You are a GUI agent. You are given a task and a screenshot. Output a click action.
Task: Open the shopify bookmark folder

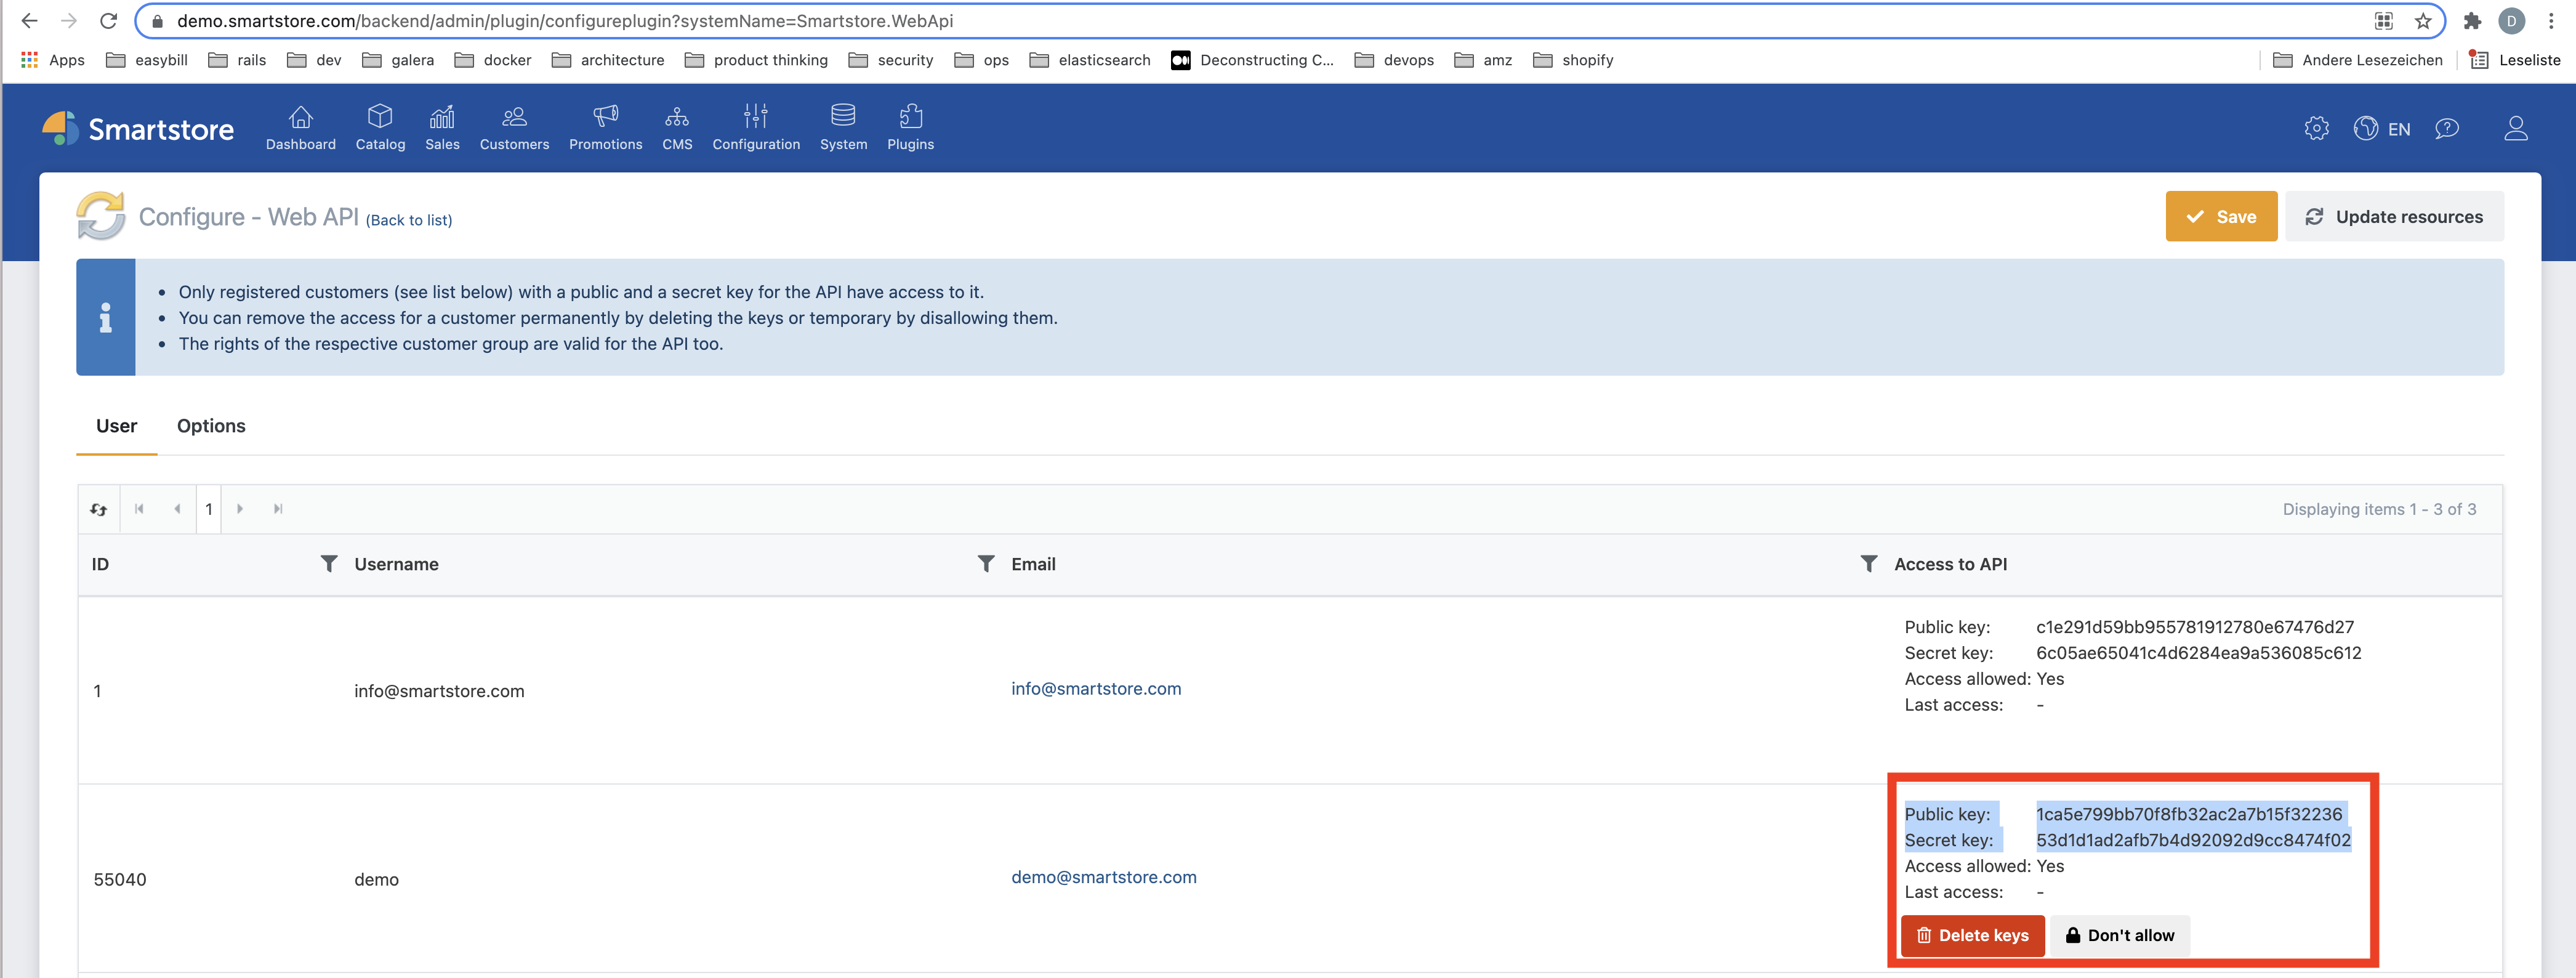[x=1573, y=60]
